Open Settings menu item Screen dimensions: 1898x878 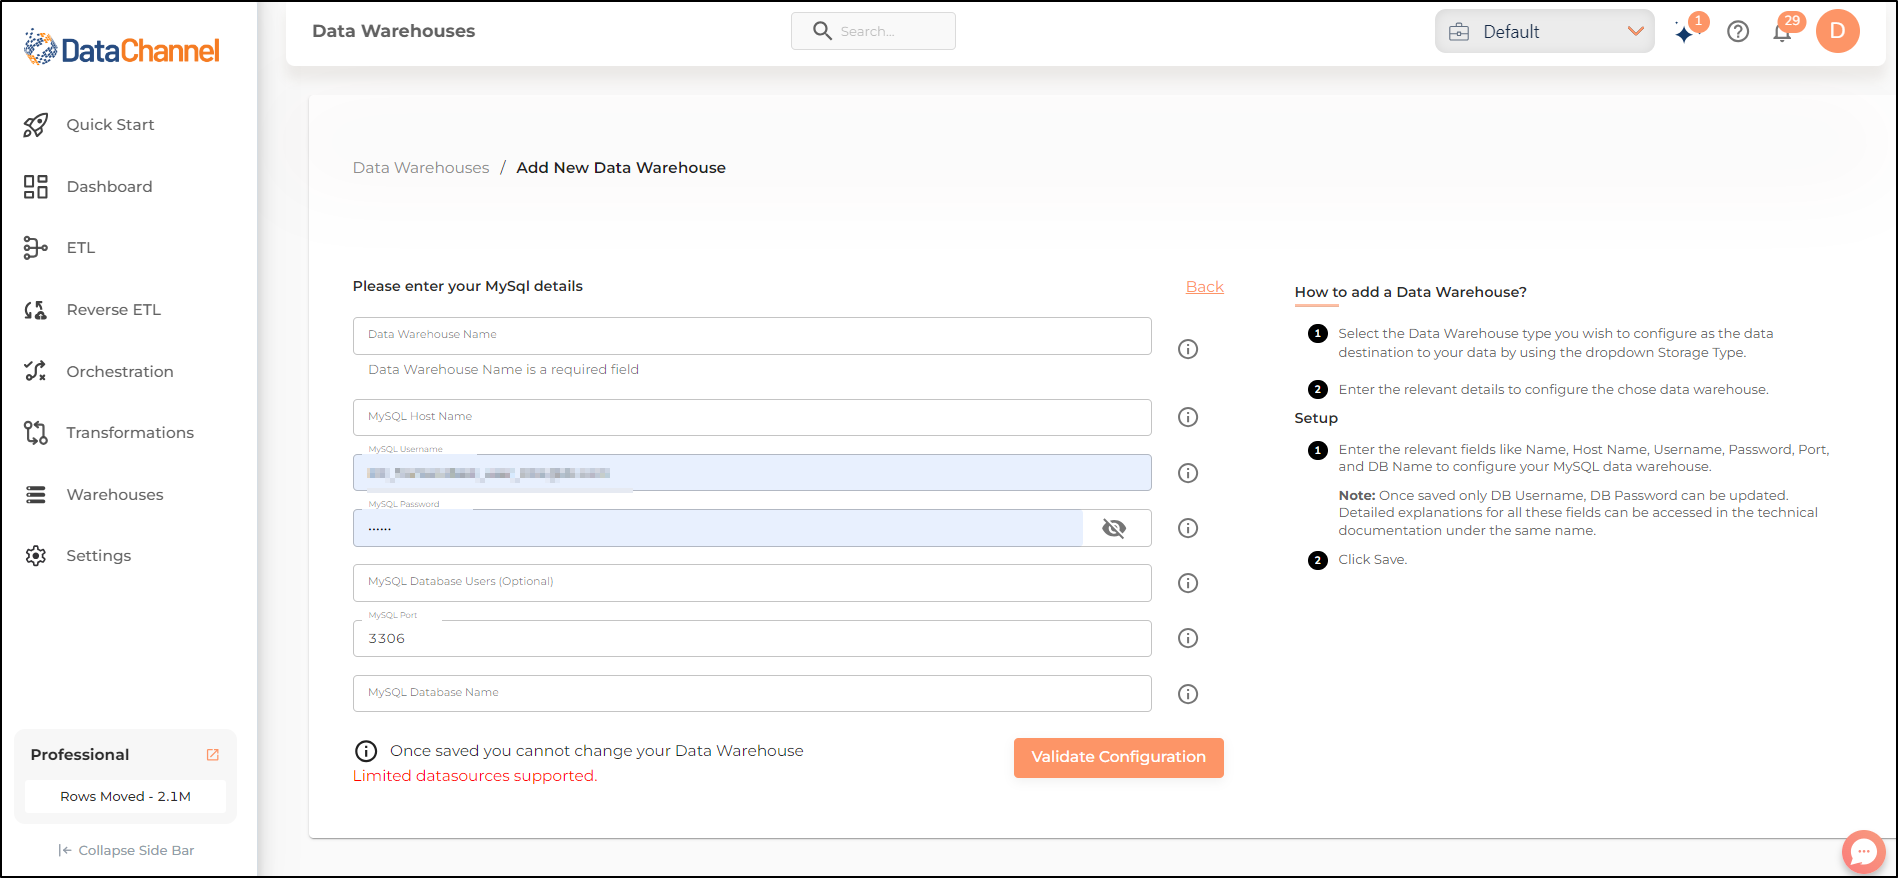99,556
